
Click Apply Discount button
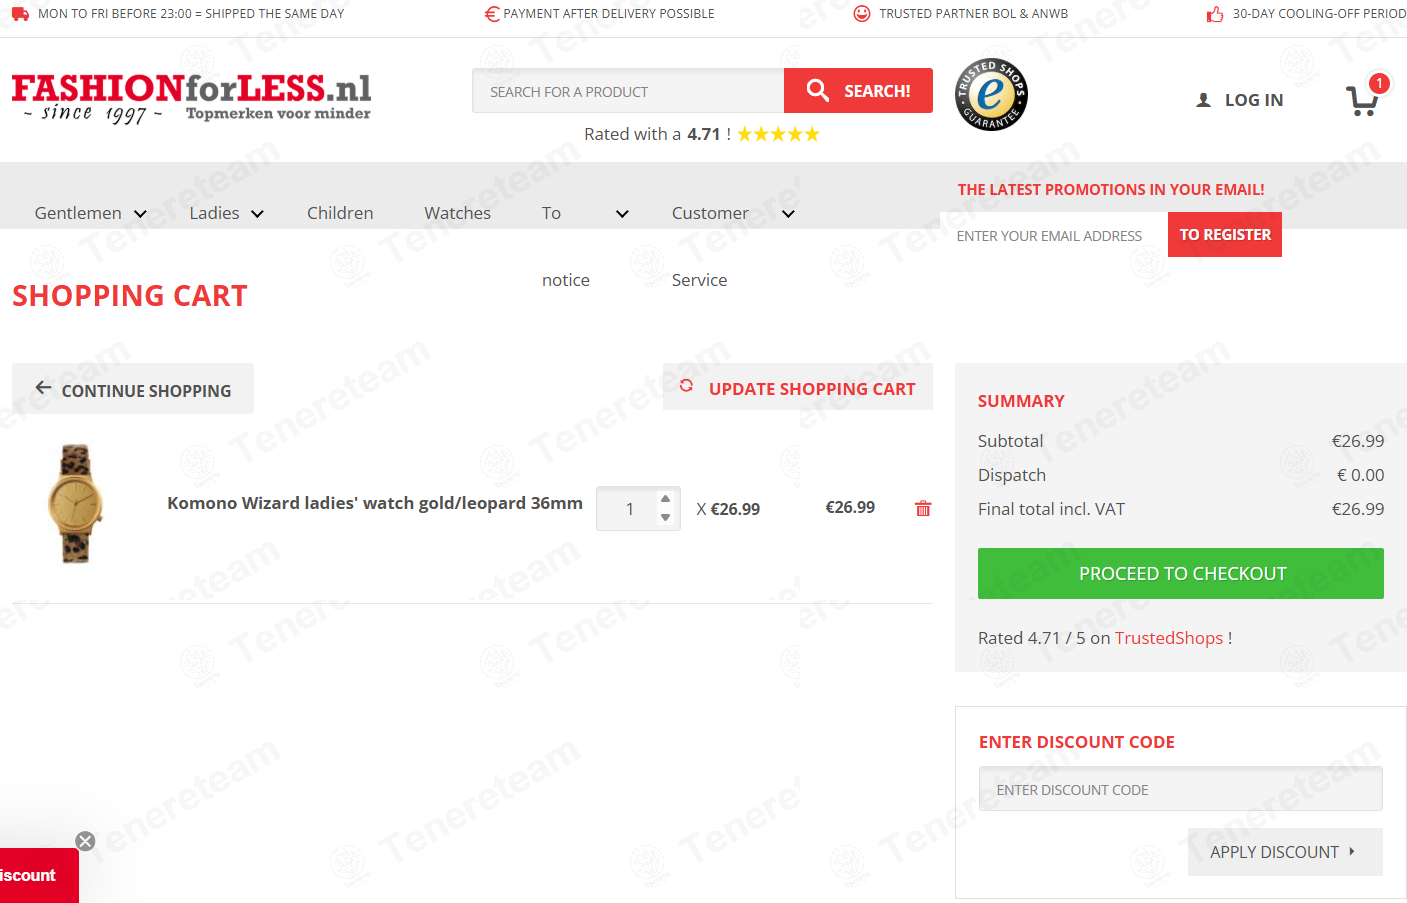[1285, 852]
